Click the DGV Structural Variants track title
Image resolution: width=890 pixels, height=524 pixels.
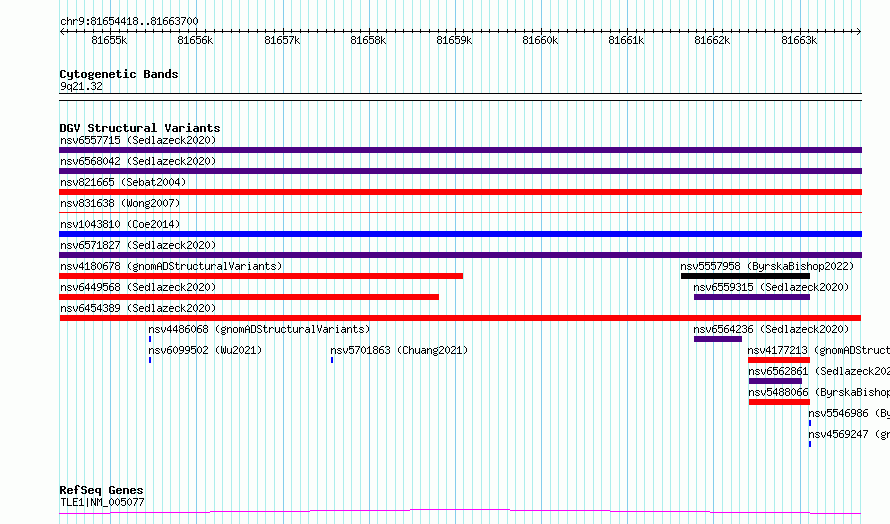(x=140, y=128)
